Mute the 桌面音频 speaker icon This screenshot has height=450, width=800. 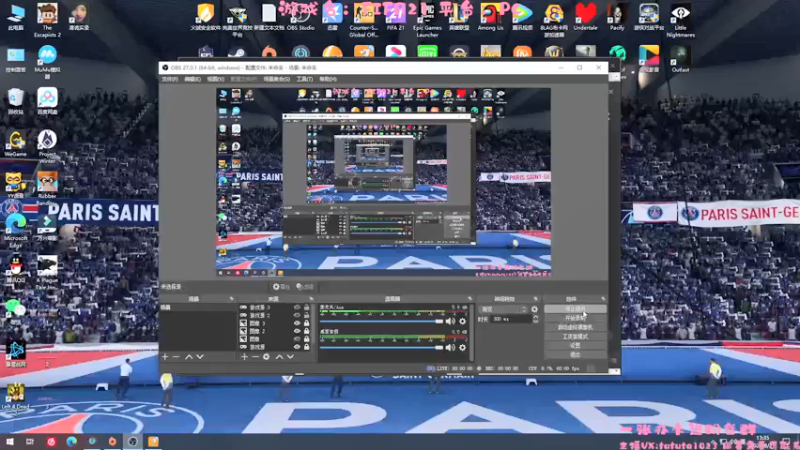pyautogui.click(x=450, y=347)
